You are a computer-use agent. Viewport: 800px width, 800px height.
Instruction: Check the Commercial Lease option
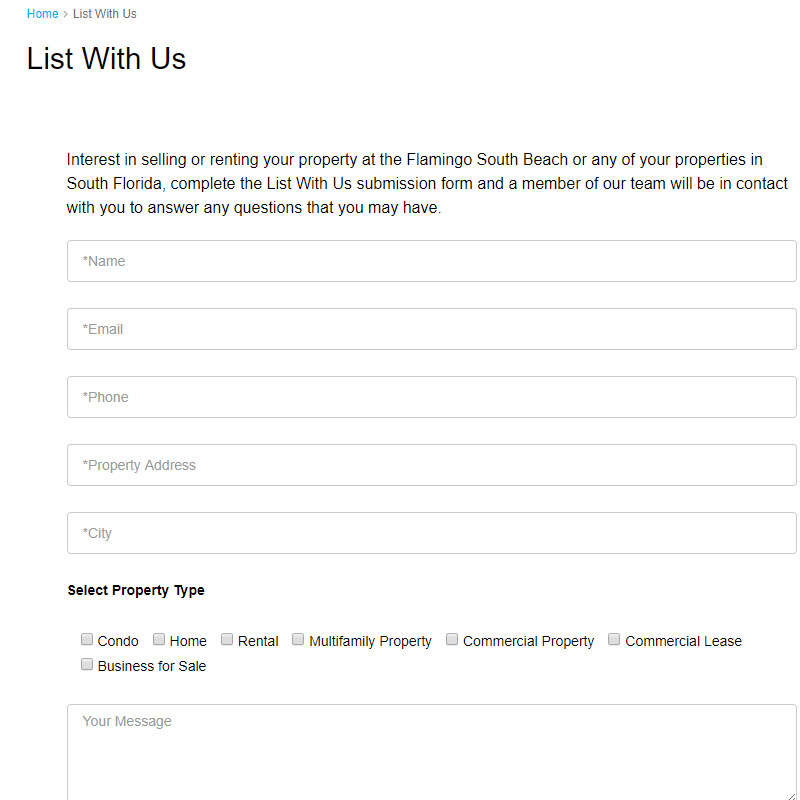[x=614, y=640]
